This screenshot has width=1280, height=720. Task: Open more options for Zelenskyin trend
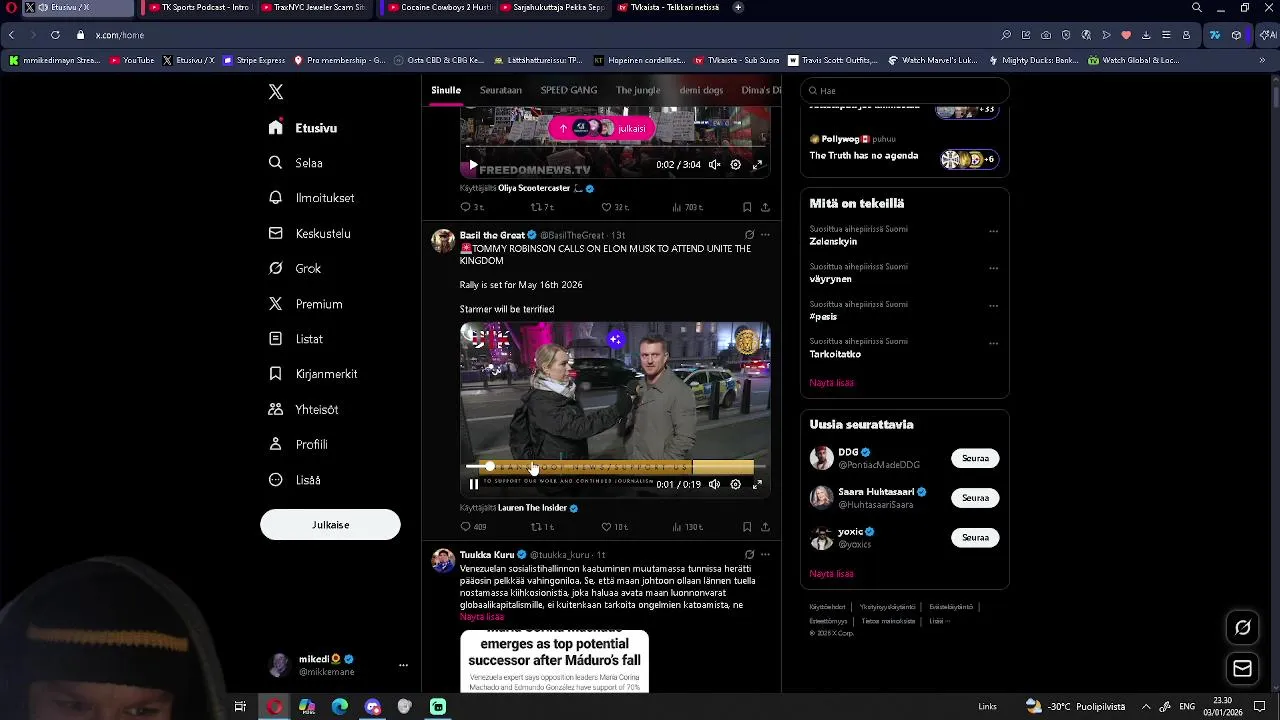[993, 231]
